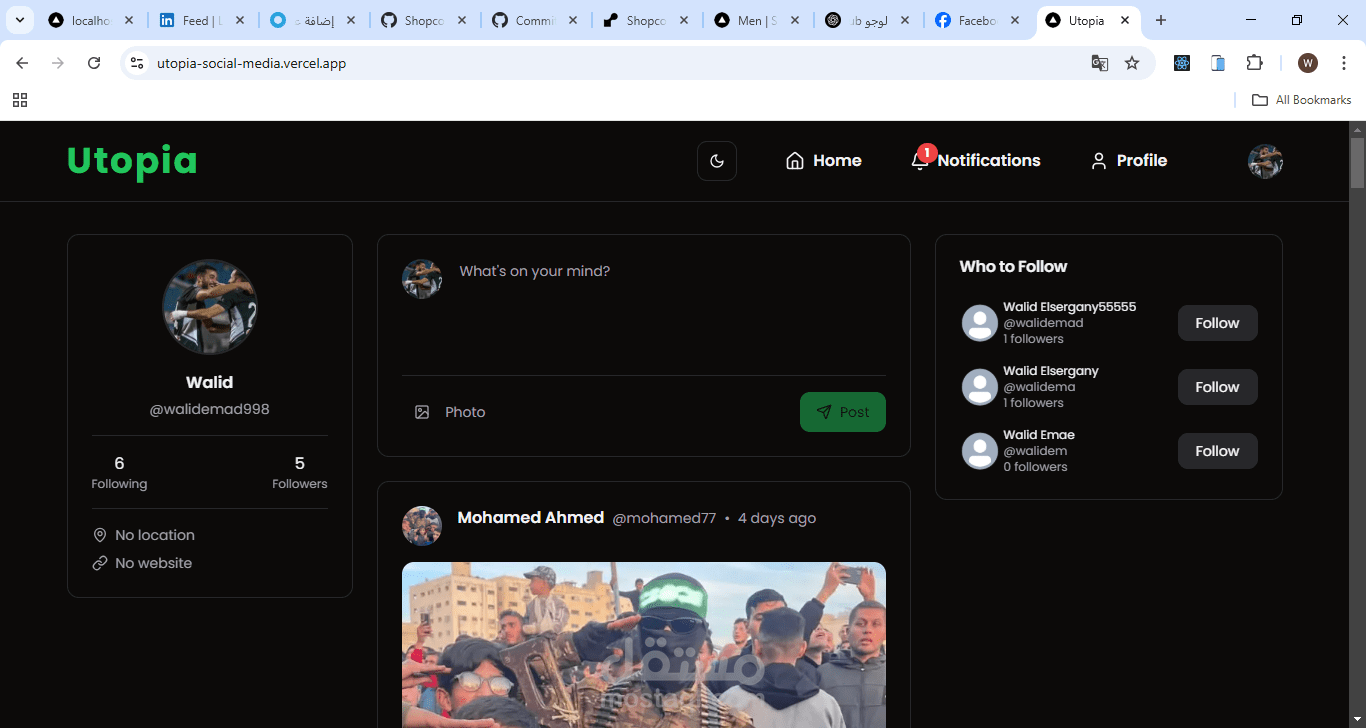1366x728 pixels.
Task: Open the All Bookmarks folder
Action: (1302, 100)
